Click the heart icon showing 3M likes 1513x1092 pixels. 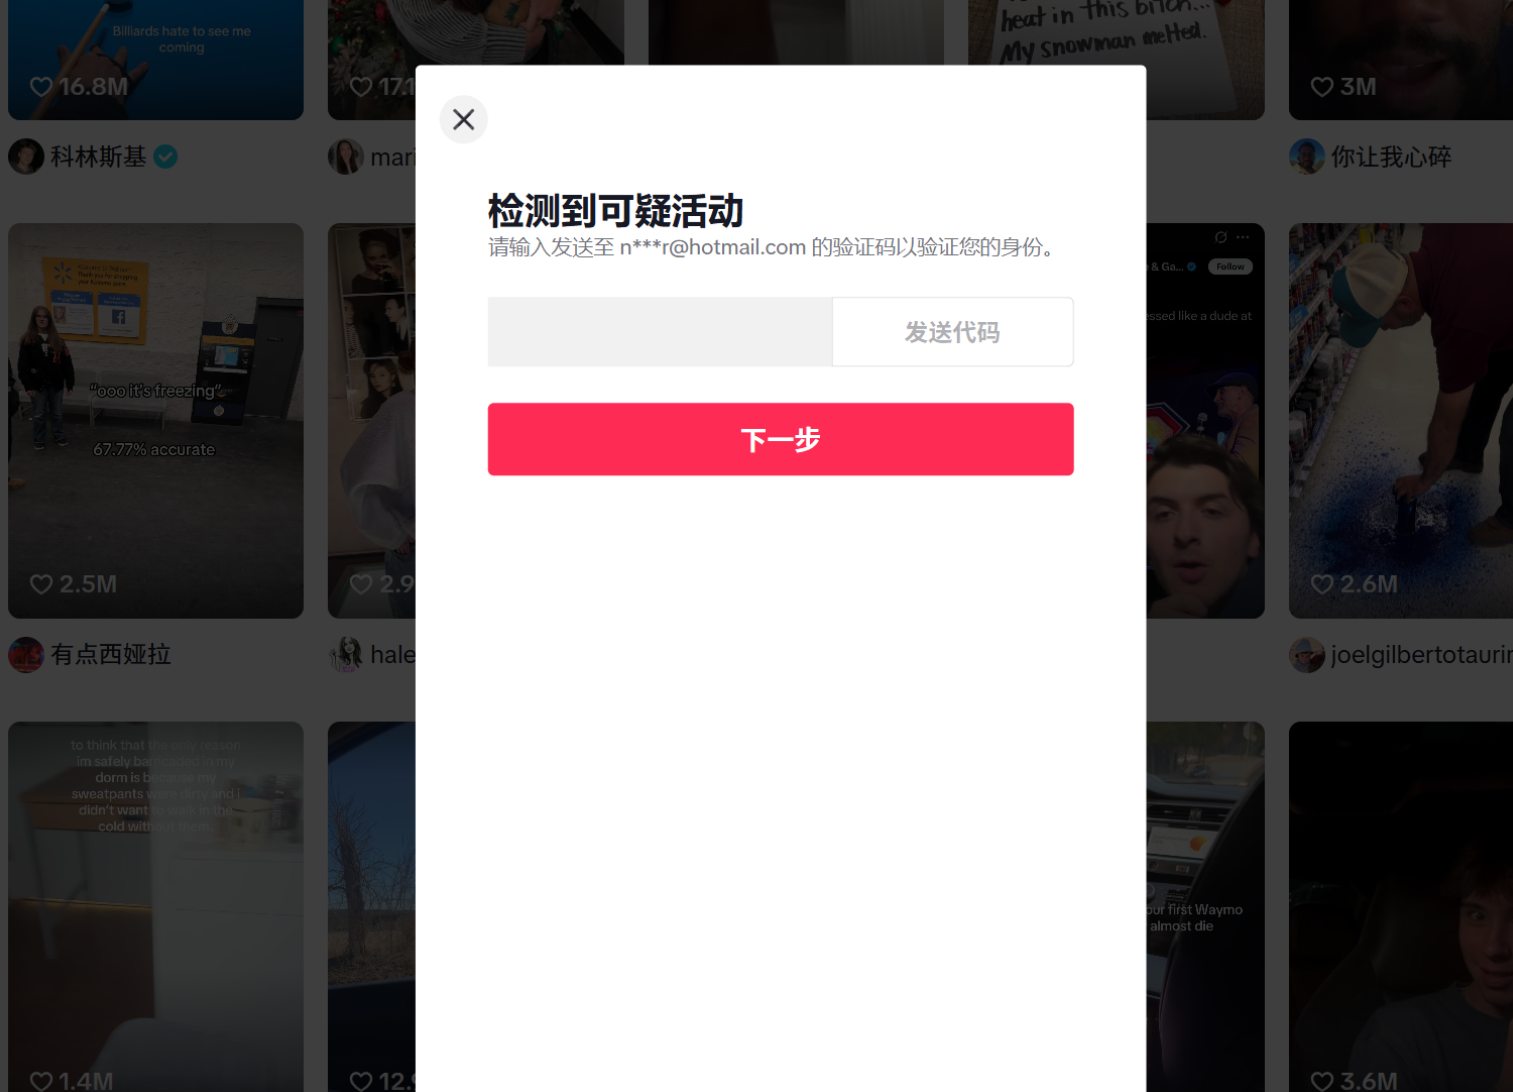click(x=1322, y=87)
